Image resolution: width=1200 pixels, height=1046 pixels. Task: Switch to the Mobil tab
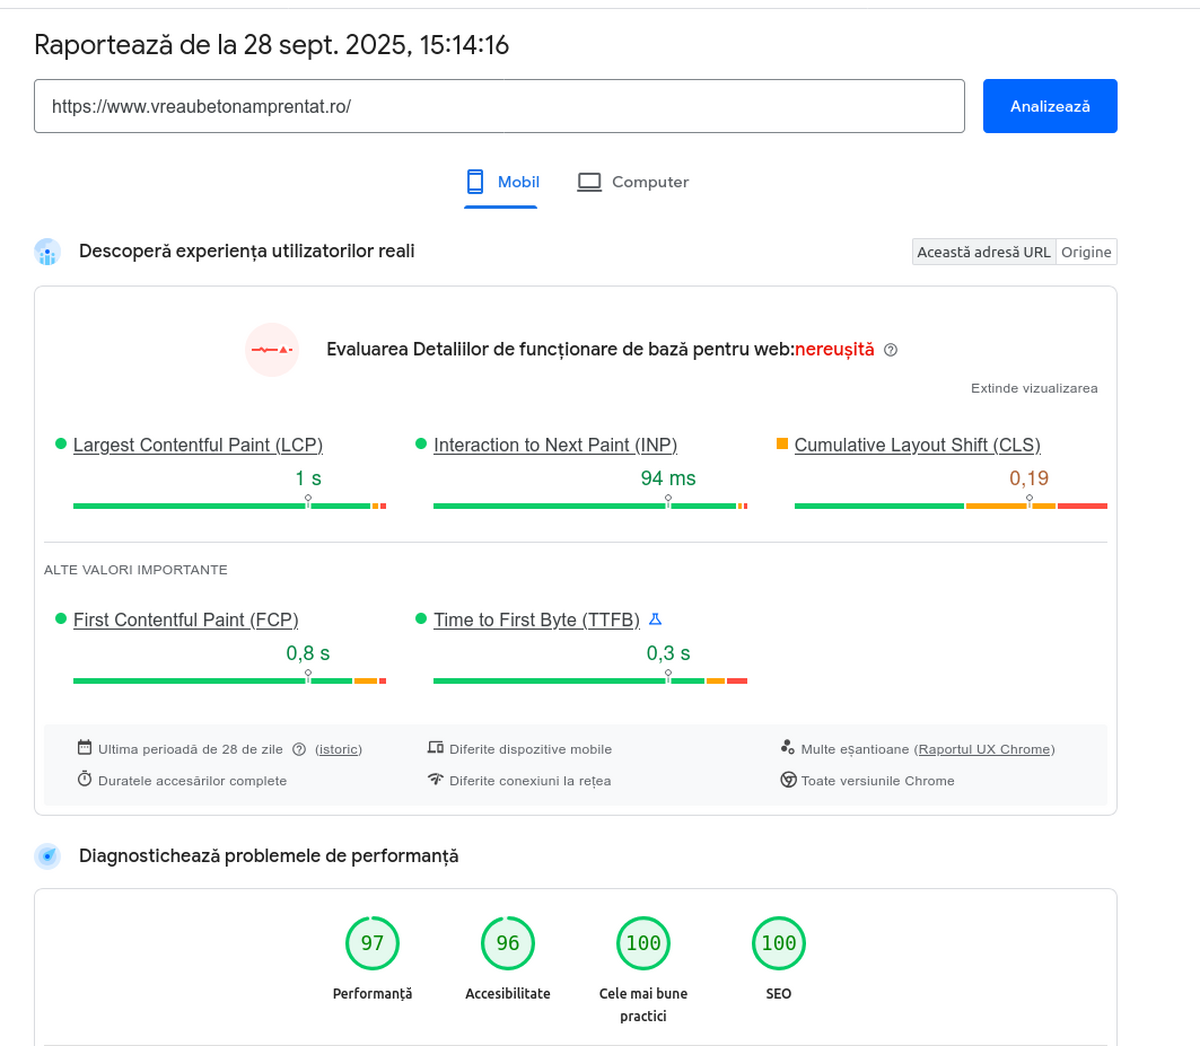(502, 182)
